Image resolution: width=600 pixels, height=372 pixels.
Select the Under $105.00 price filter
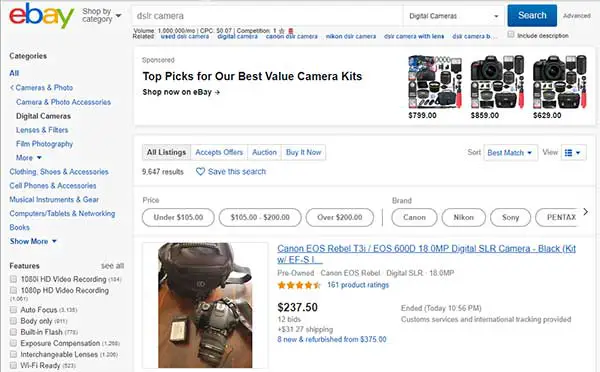tap(178, 217)
